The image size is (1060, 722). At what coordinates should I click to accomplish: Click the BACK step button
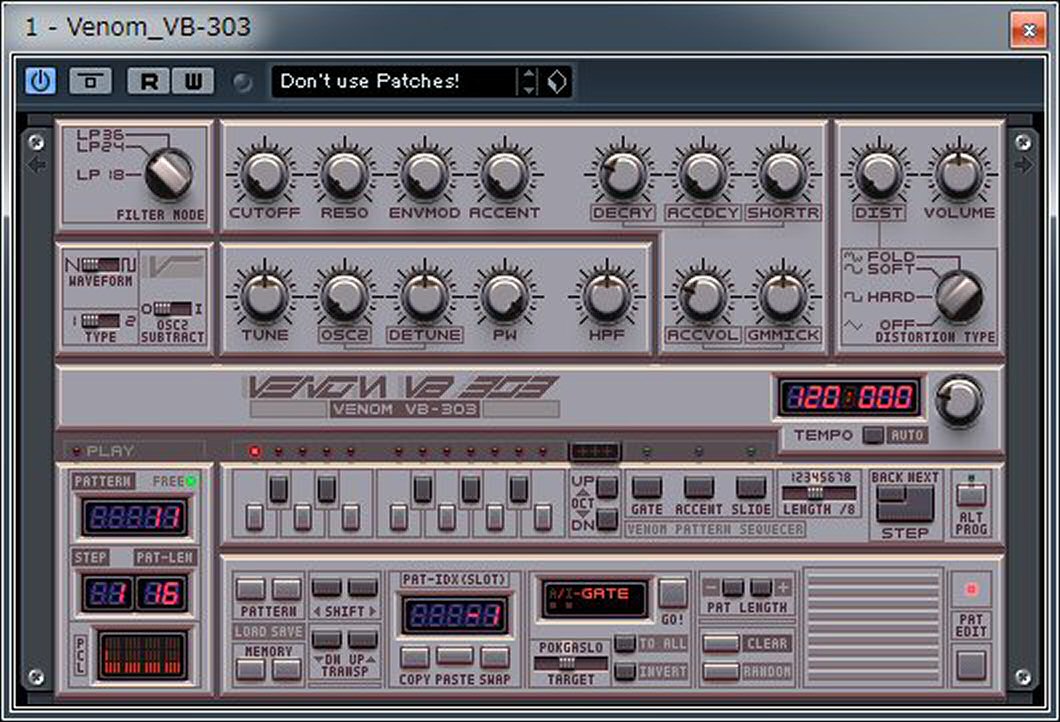pos(890,496)
